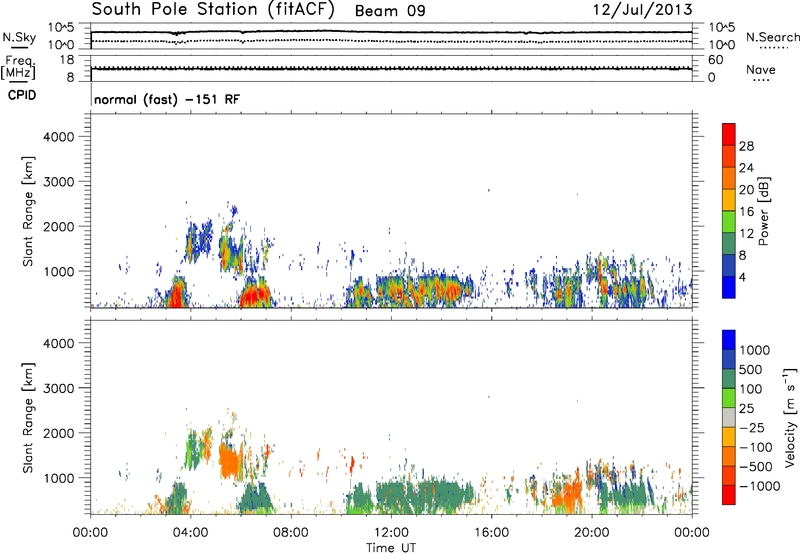Click the '-1000' velocity scale value
The height and width of the screenshot is (554, 800).
coord(760,486)
